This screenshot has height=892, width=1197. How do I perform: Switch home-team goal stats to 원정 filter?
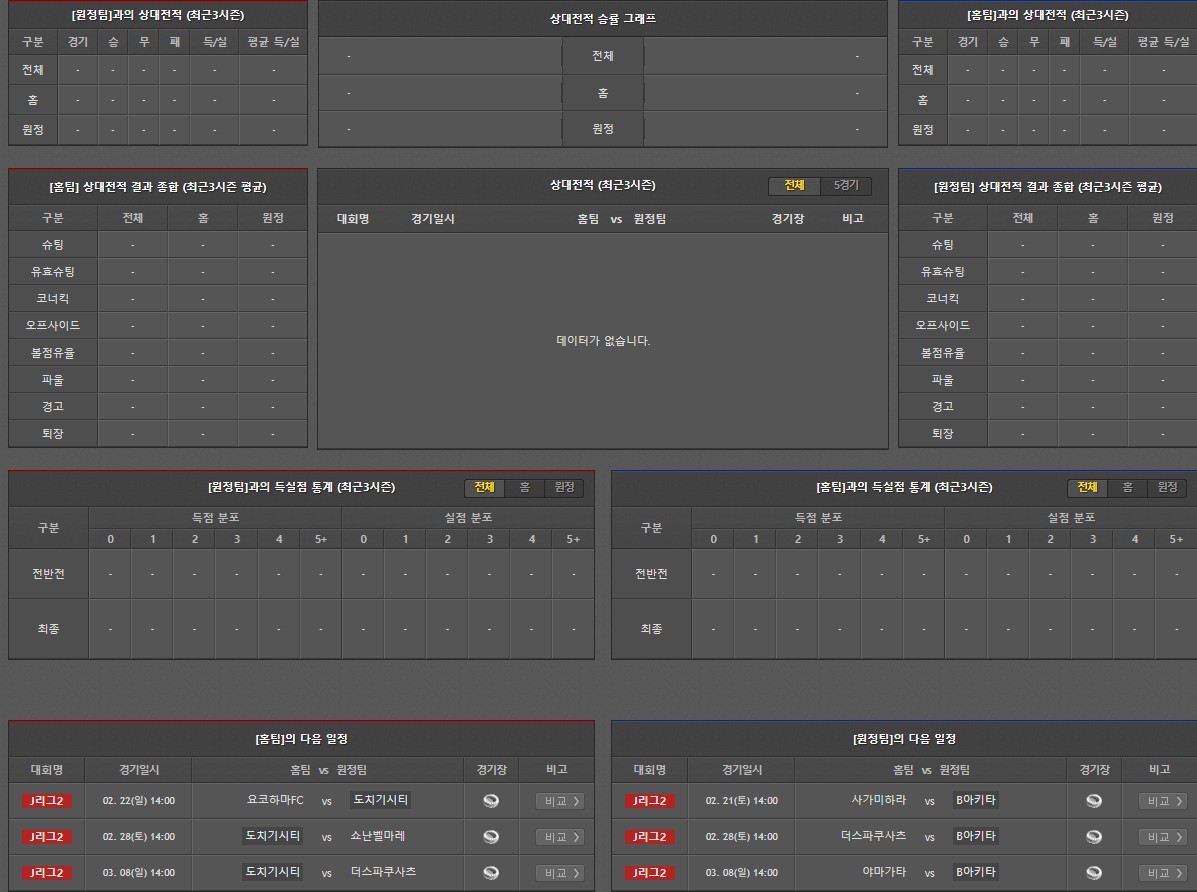coord(564,487)
